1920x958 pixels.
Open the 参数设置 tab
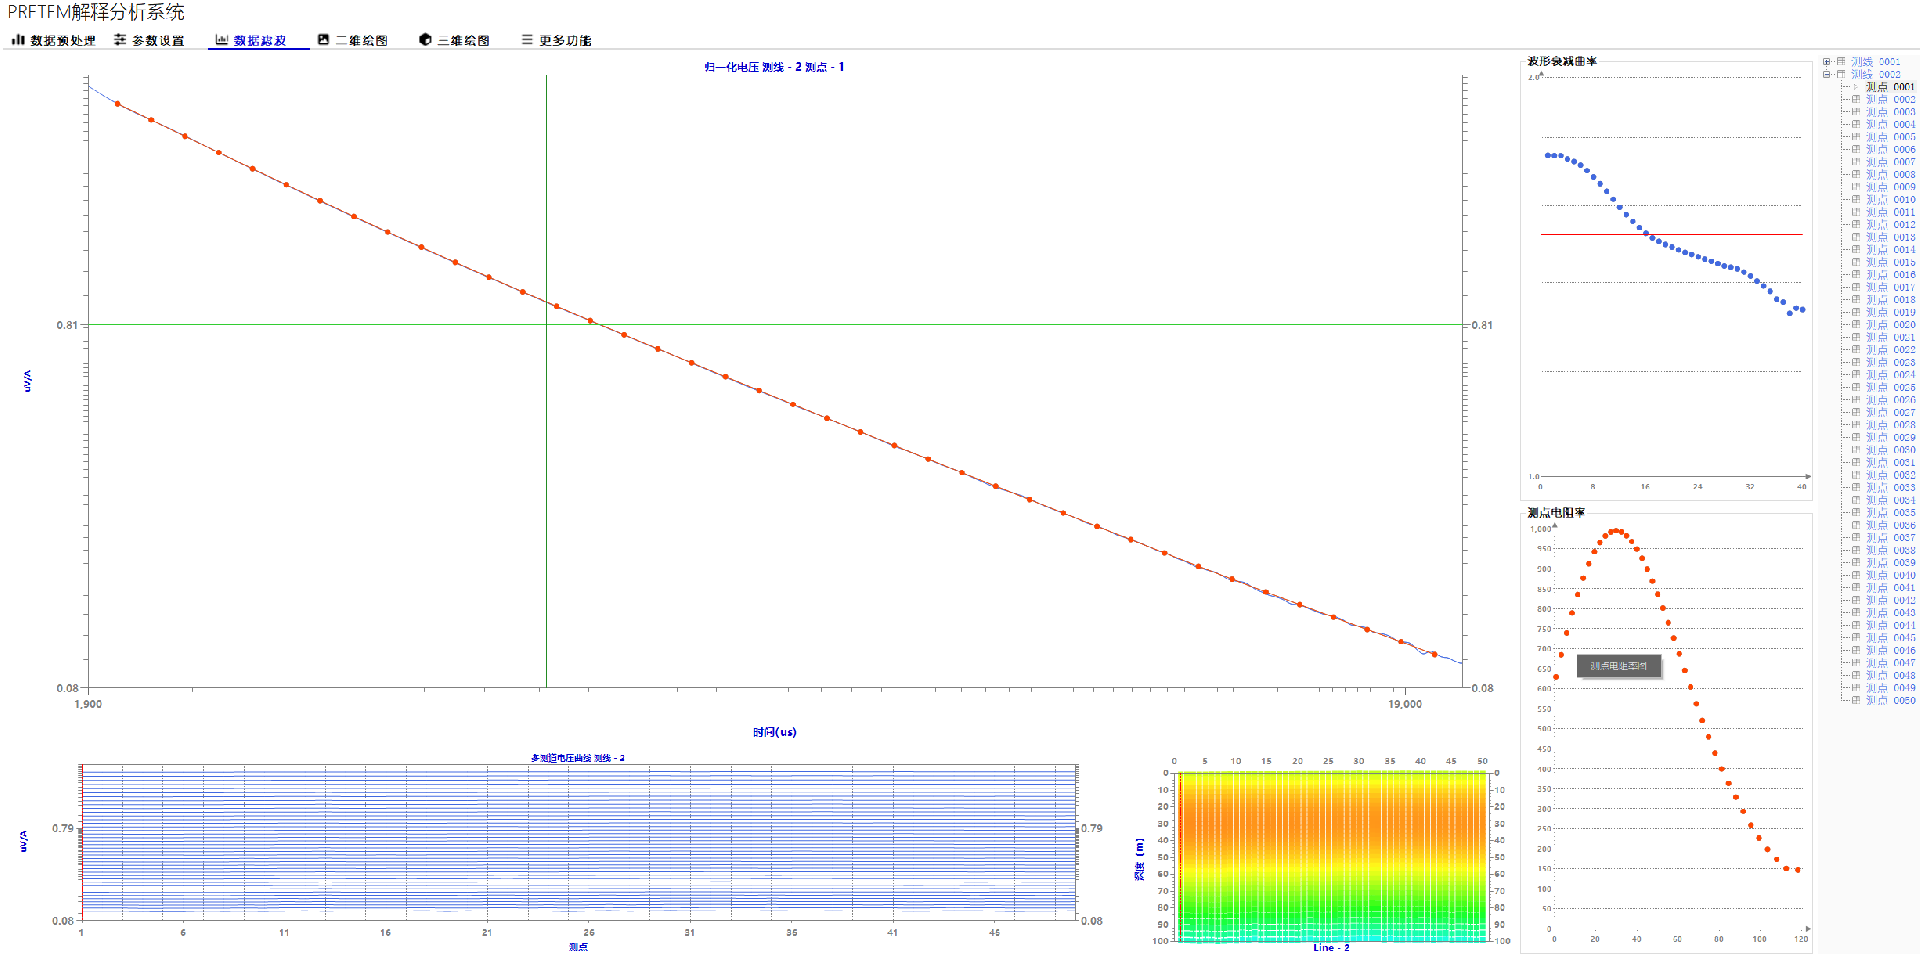pyautogui.click(x=158, y=41)
